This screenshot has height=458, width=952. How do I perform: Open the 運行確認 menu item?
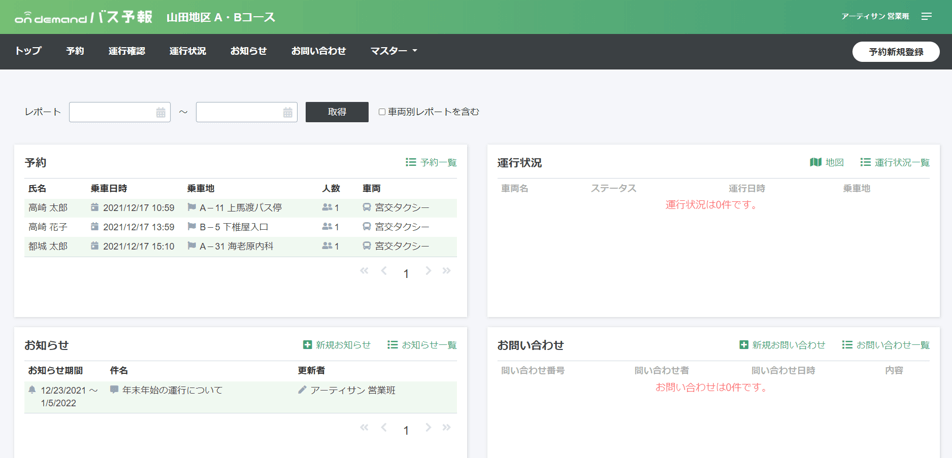[127, 51]
